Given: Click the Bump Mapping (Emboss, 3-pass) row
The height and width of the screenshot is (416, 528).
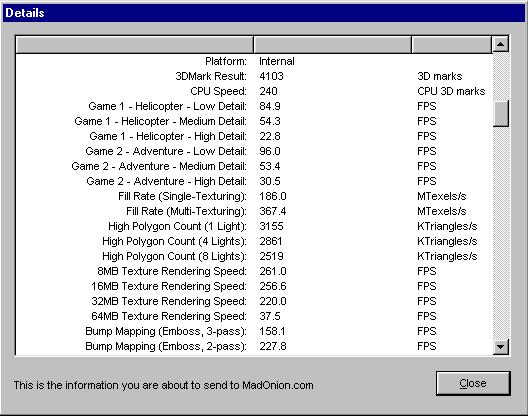Looking at the screenshot, I should pos(254,331).
